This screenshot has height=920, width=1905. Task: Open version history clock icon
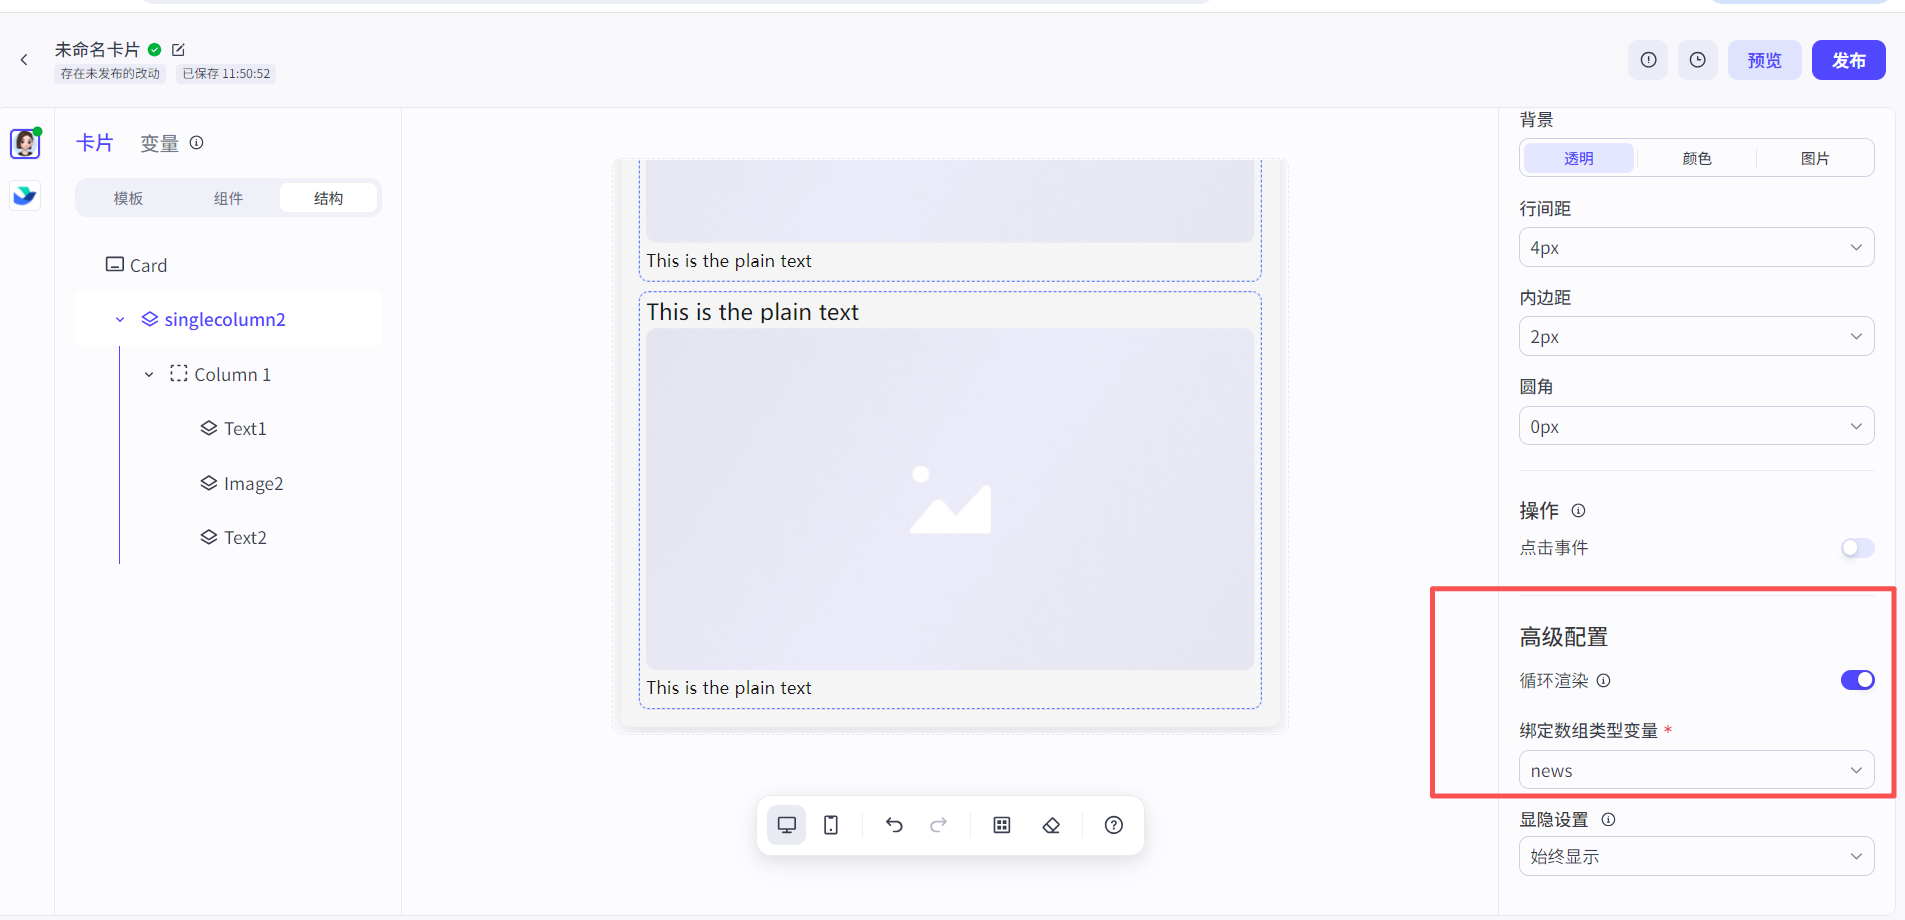1698,60
